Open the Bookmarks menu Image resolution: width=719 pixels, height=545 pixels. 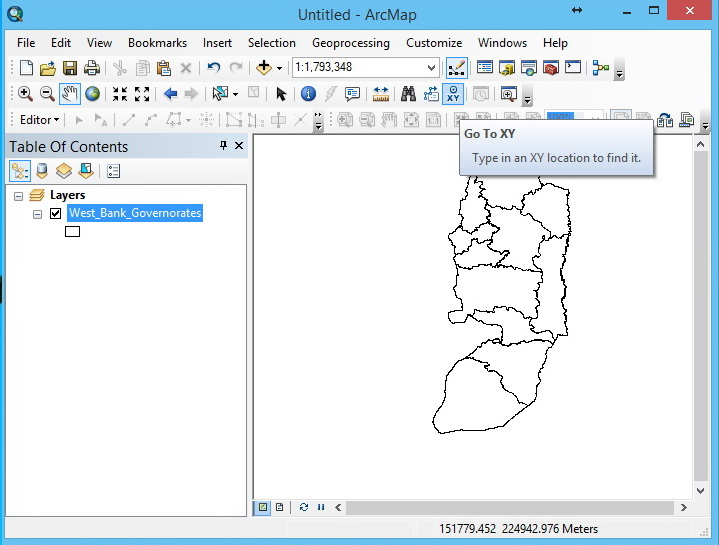157,43
